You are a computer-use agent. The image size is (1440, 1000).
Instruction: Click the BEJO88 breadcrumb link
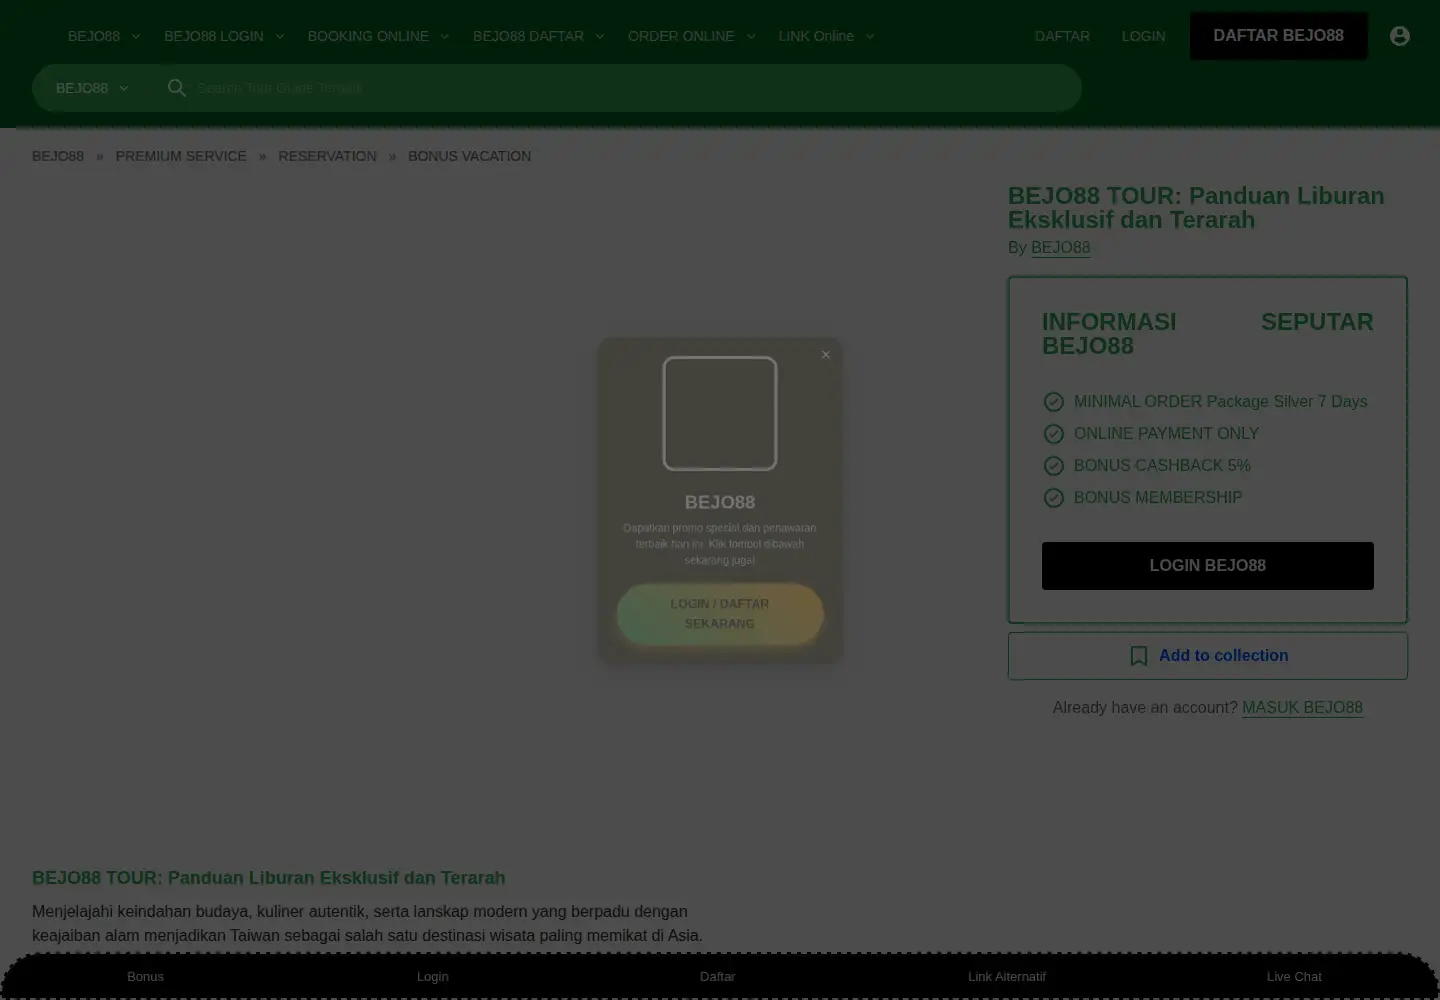(x=58, y=156)
